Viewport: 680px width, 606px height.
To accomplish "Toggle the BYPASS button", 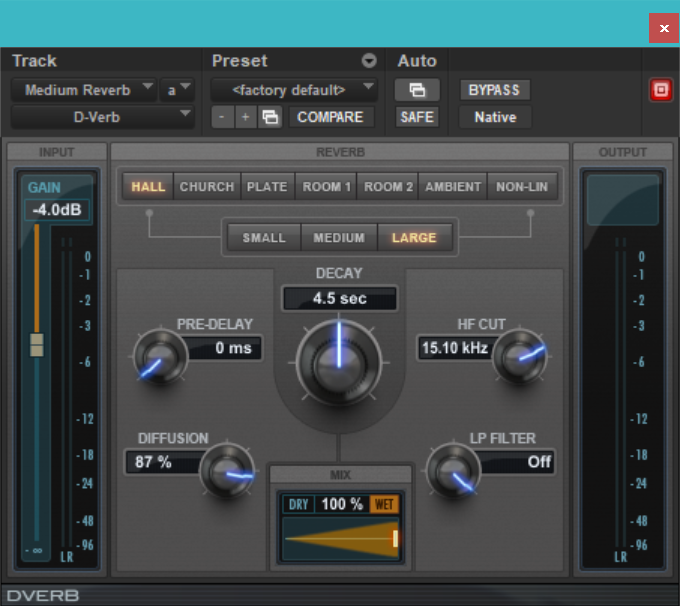I will (494, 90).
